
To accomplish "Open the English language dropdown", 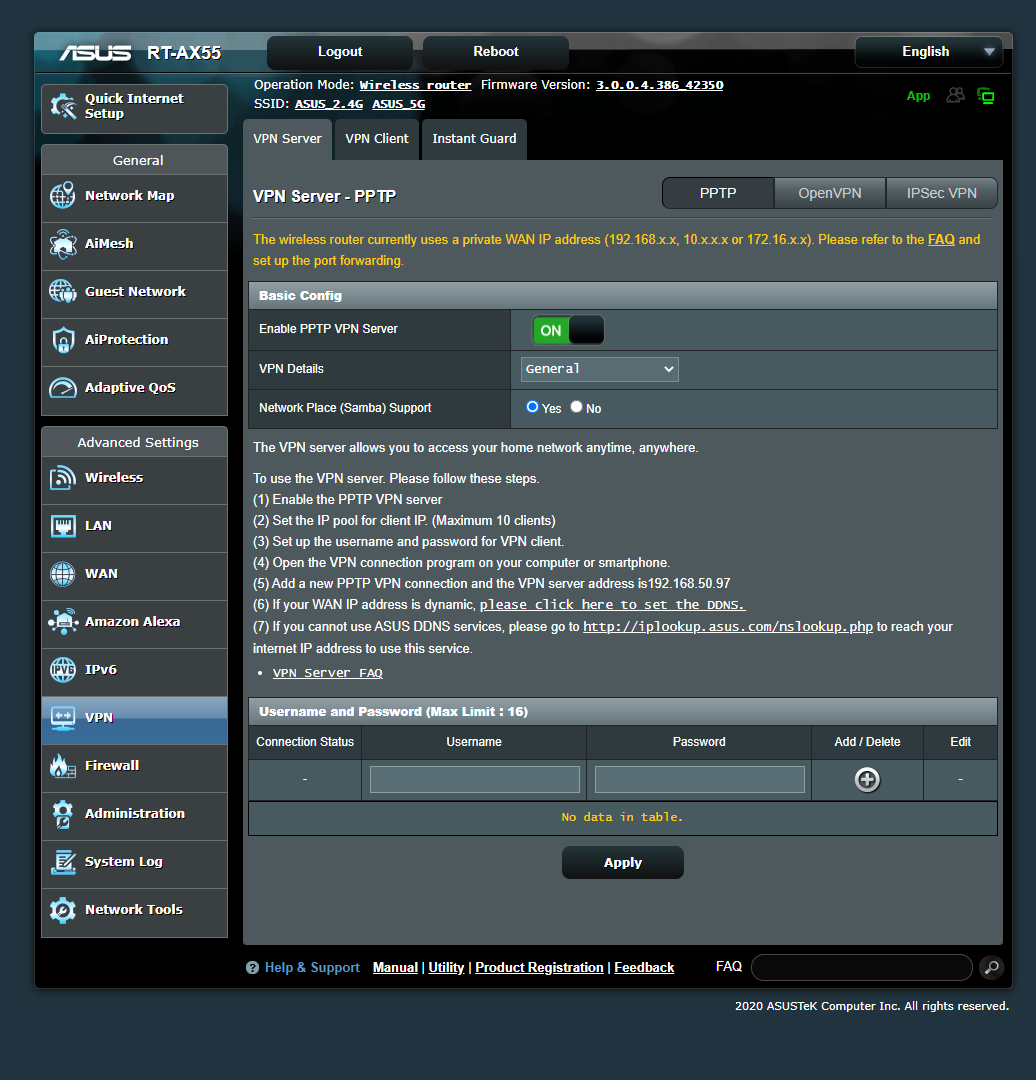I will click(x=929, y=52).
